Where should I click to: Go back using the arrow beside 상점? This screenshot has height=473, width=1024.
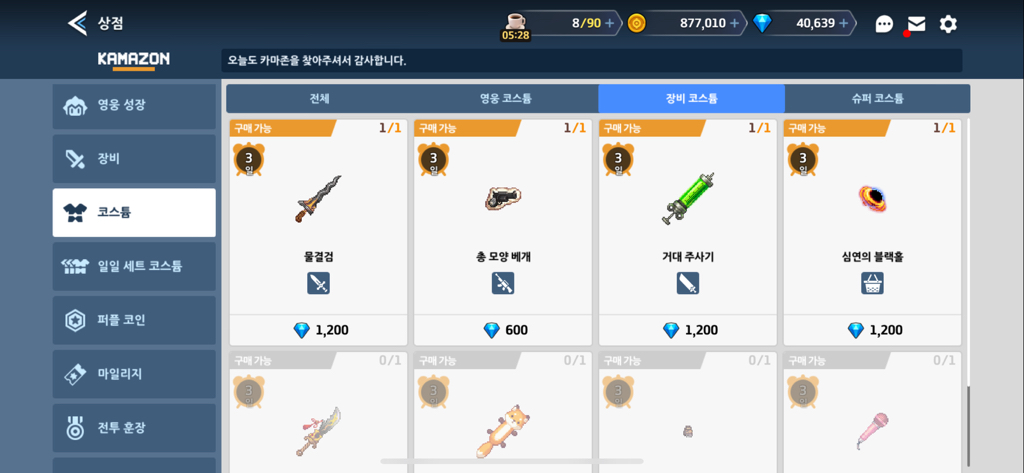point(77,24)
